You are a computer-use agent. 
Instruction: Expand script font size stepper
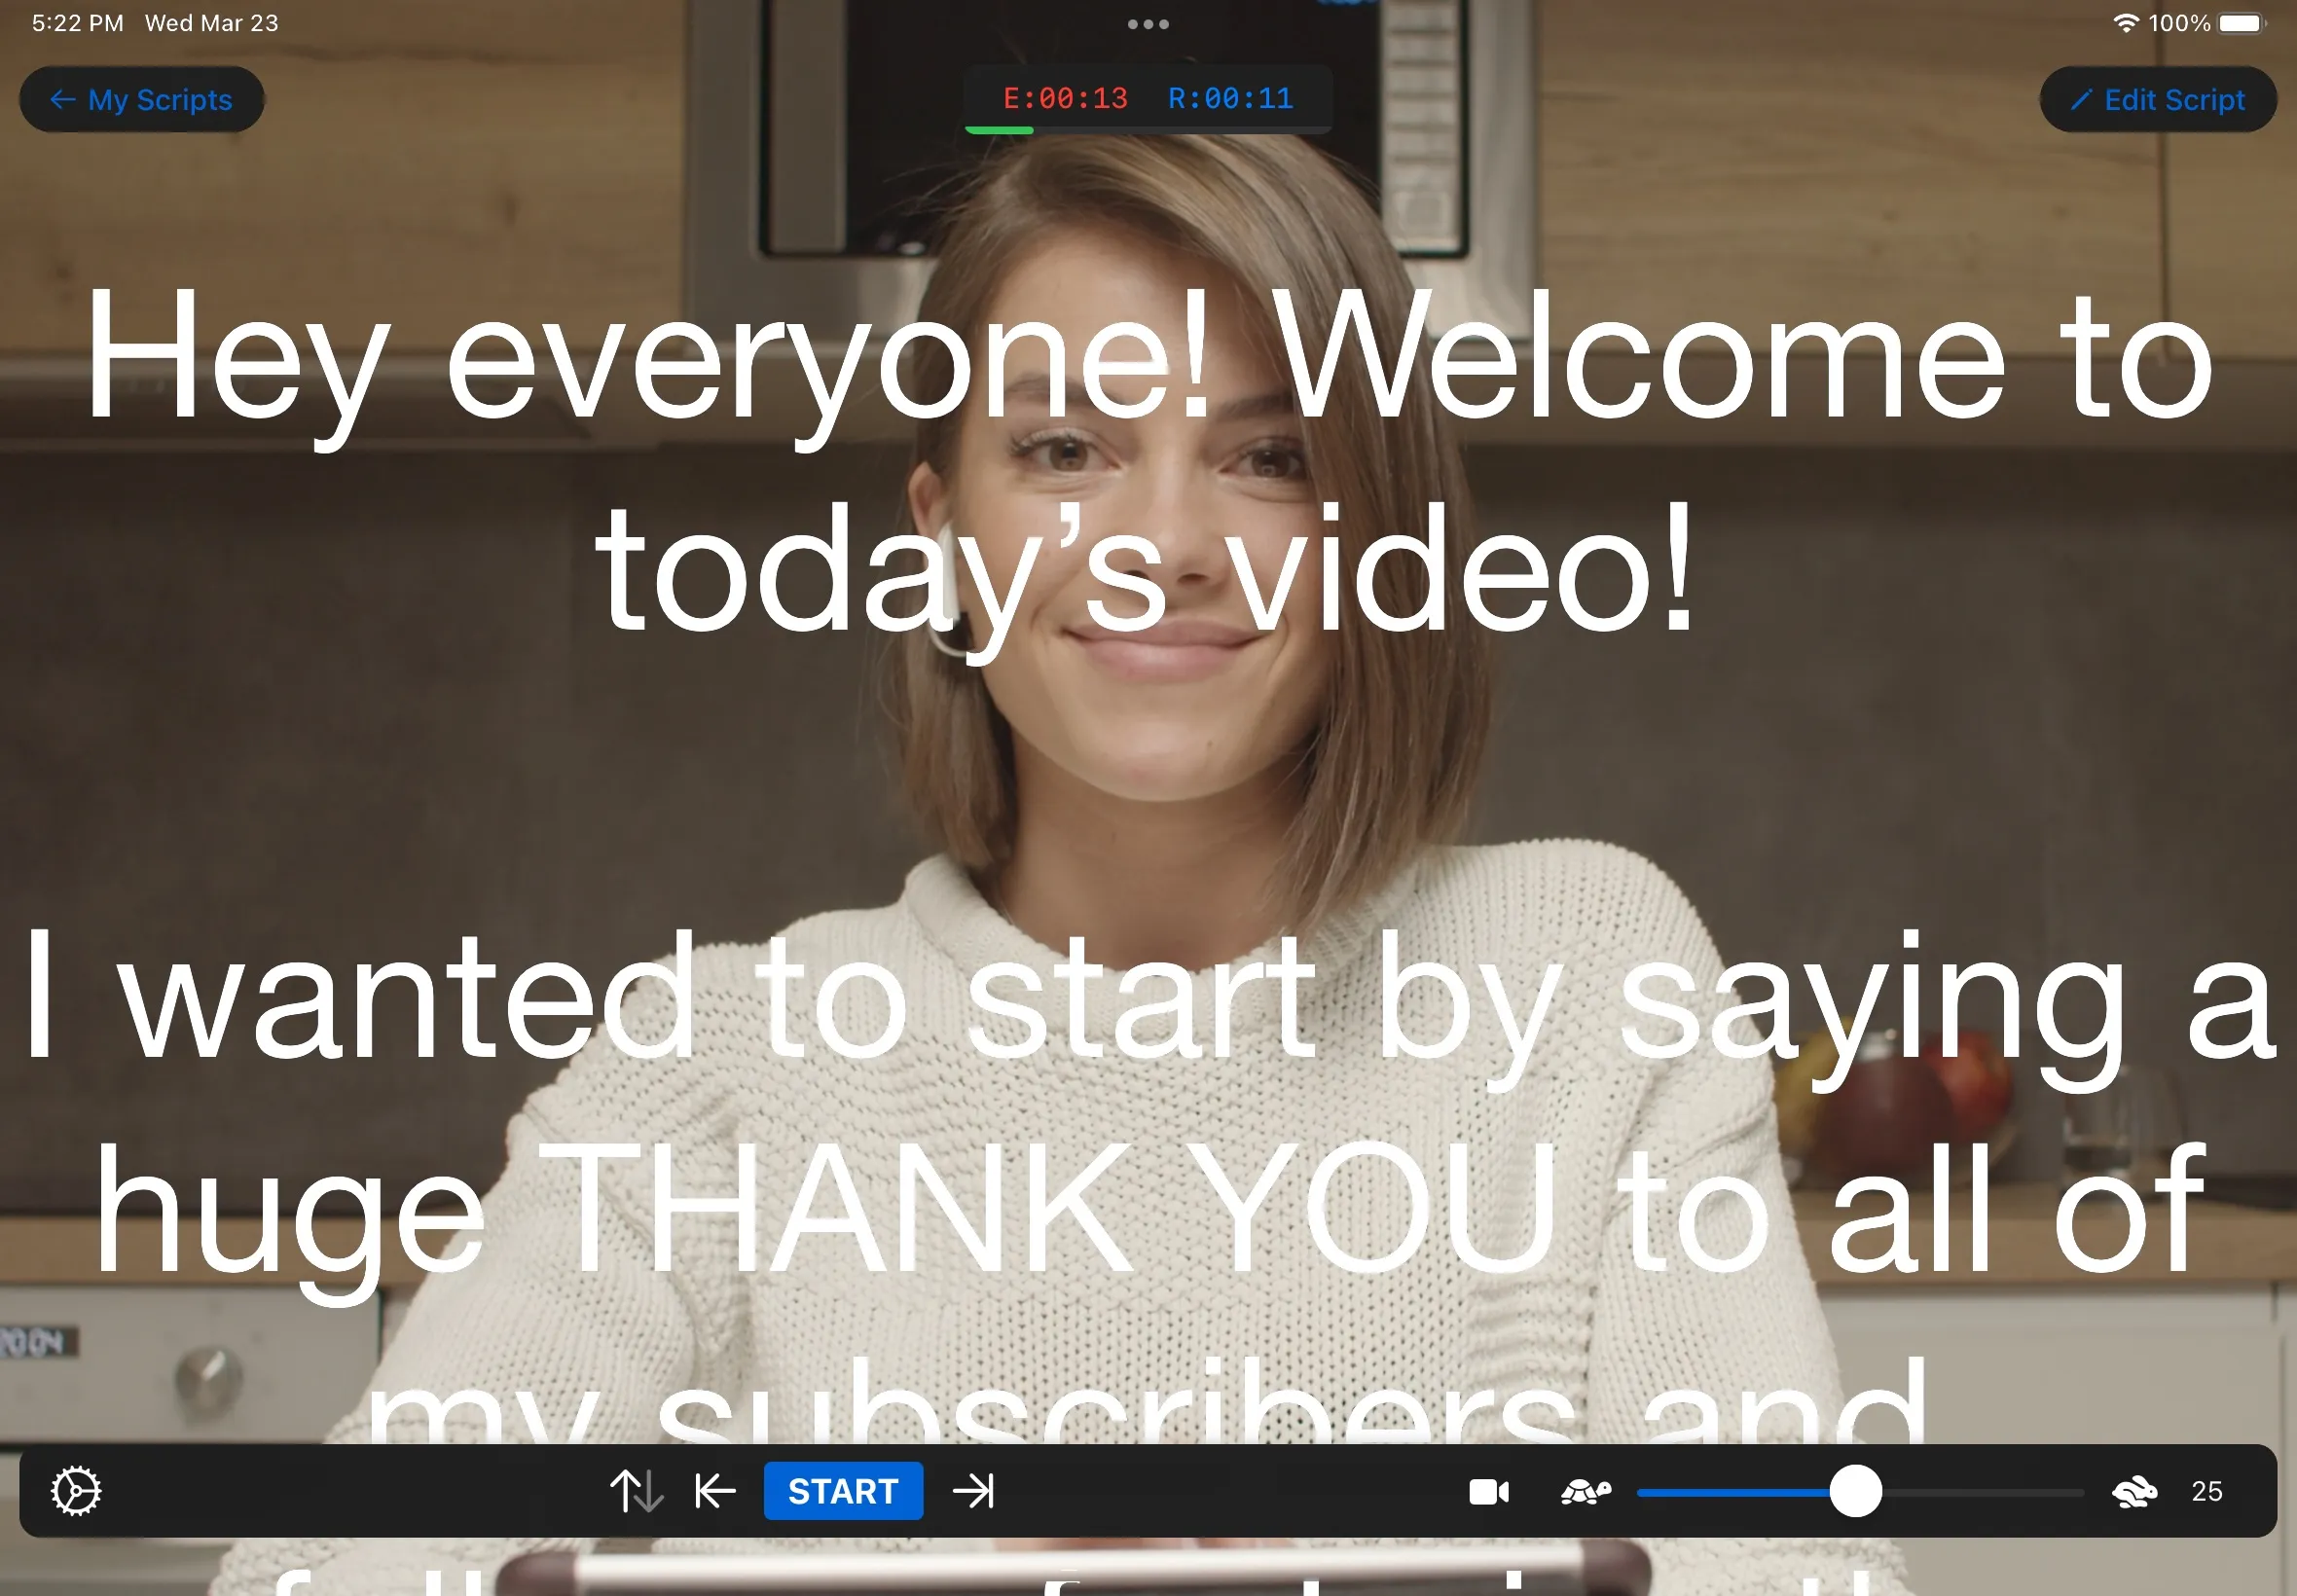pos(2209,1491)
